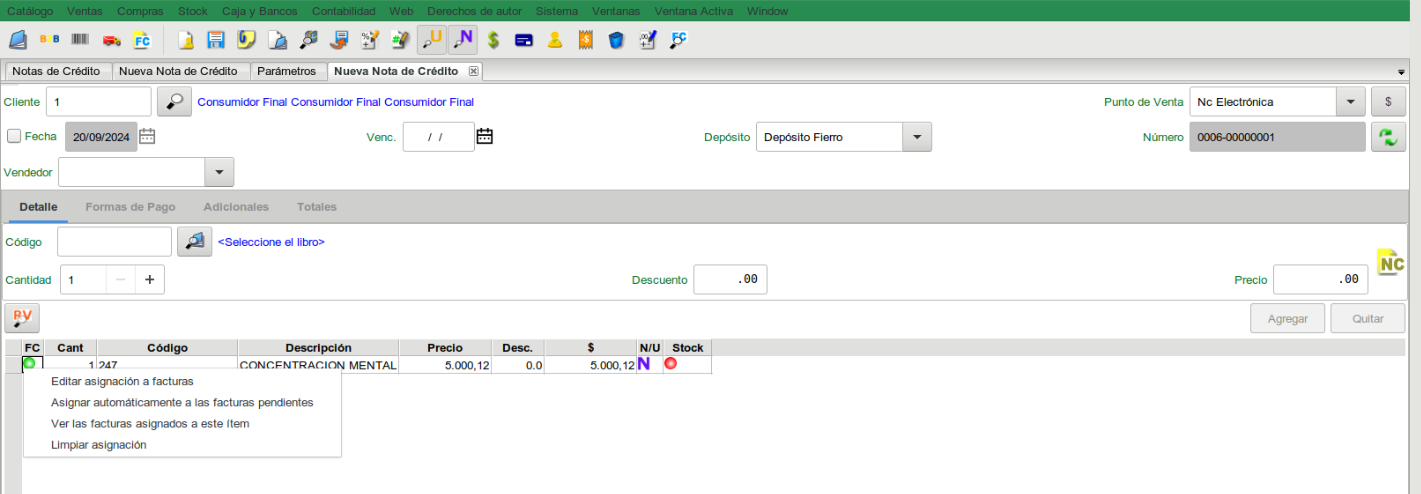Click the percent-and-pencil document toolbar icon
Image resolution: width=1421 pixels, height=494 pixels.
click(370, 40)
